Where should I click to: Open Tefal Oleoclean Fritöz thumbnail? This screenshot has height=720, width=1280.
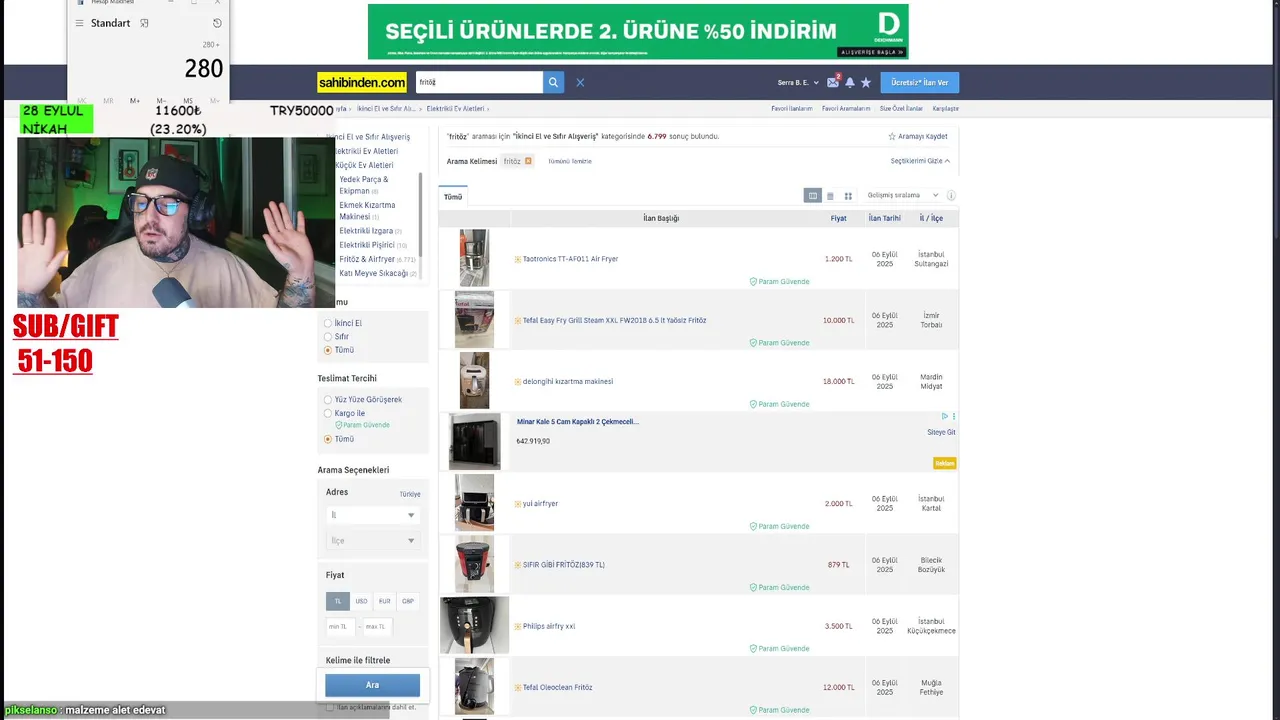(474, 686)
